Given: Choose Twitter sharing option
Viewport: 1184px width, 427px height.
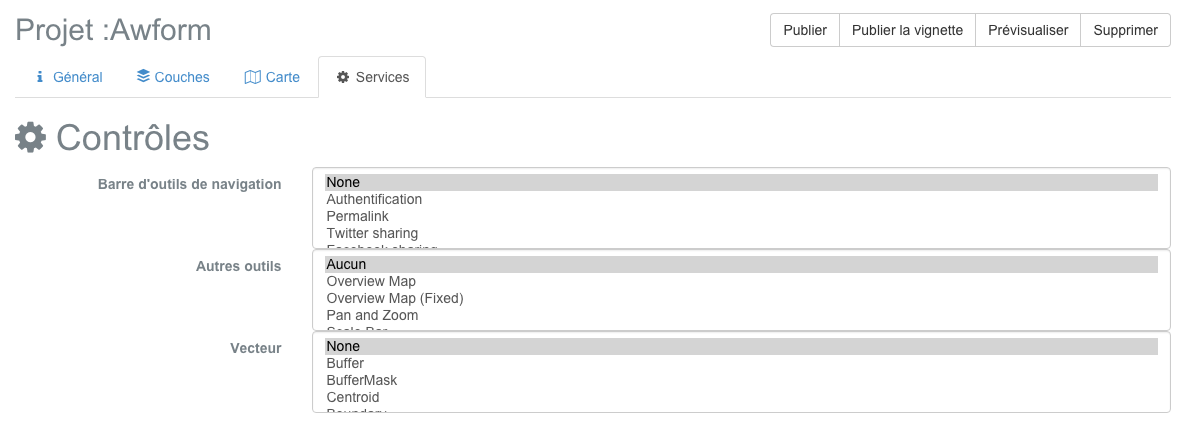Looking at the screenshot, I should point(742,233).
